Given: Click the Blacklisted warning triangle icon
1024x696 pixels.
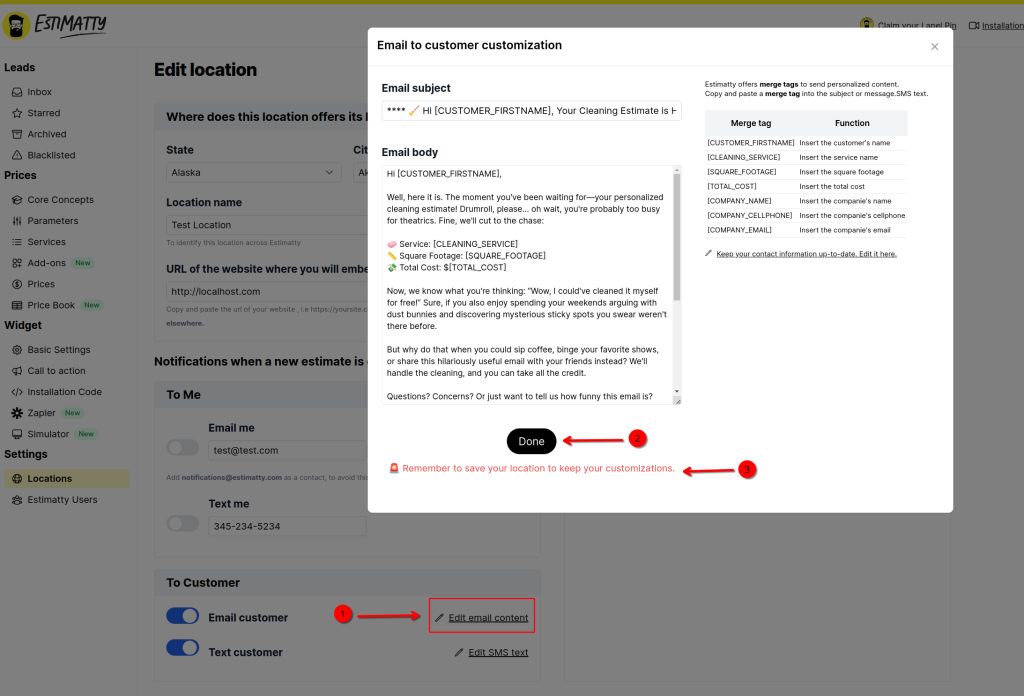Looking at the screenshot, I should [17, 155].
